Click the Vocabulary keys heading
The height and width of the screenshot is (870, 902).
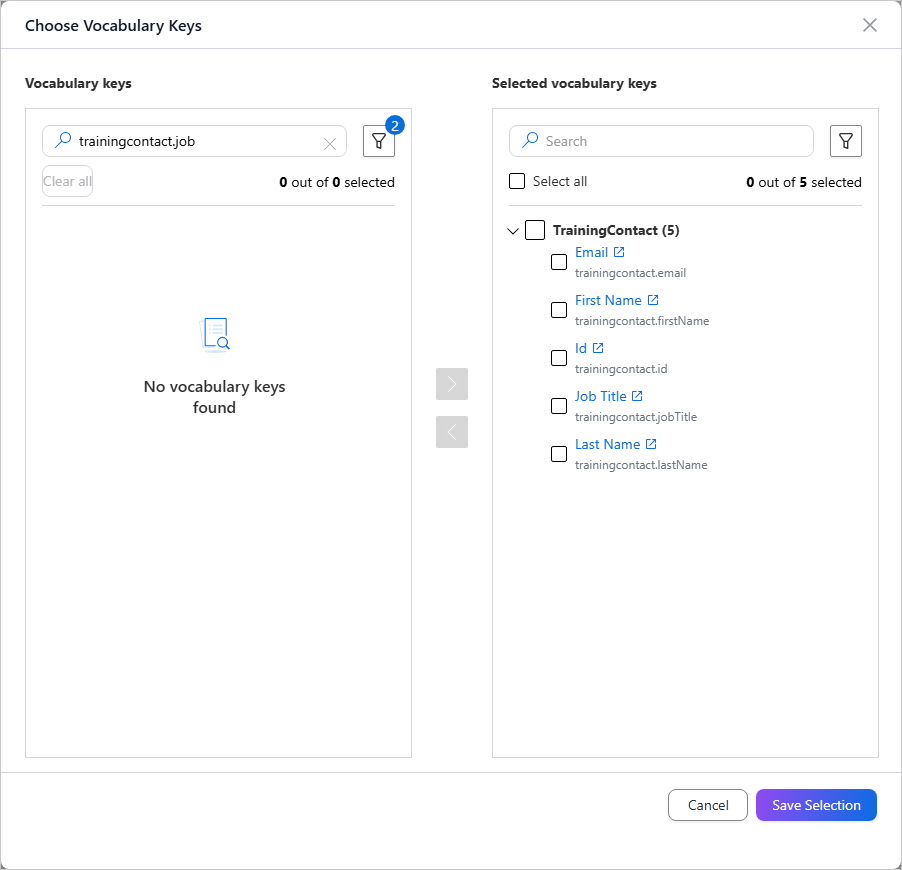click(x=78, y=83)
